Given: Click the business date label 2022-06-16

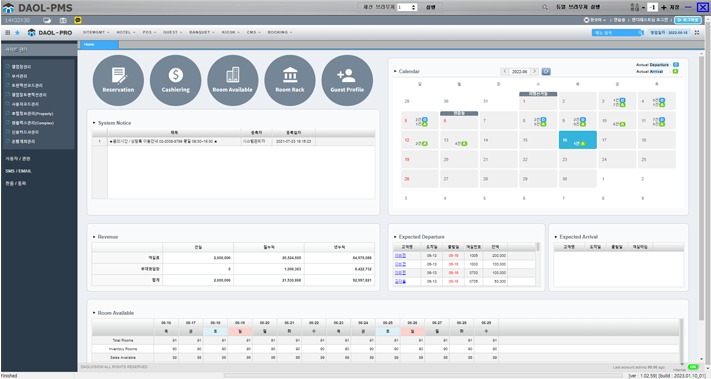Looking at the screenshot, I should point(668,33).
